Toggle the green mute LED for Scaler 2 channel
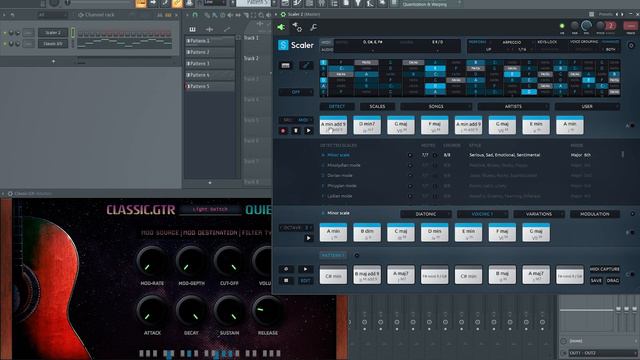The height and width of the screenshot is (360, 640). [5, 33]
